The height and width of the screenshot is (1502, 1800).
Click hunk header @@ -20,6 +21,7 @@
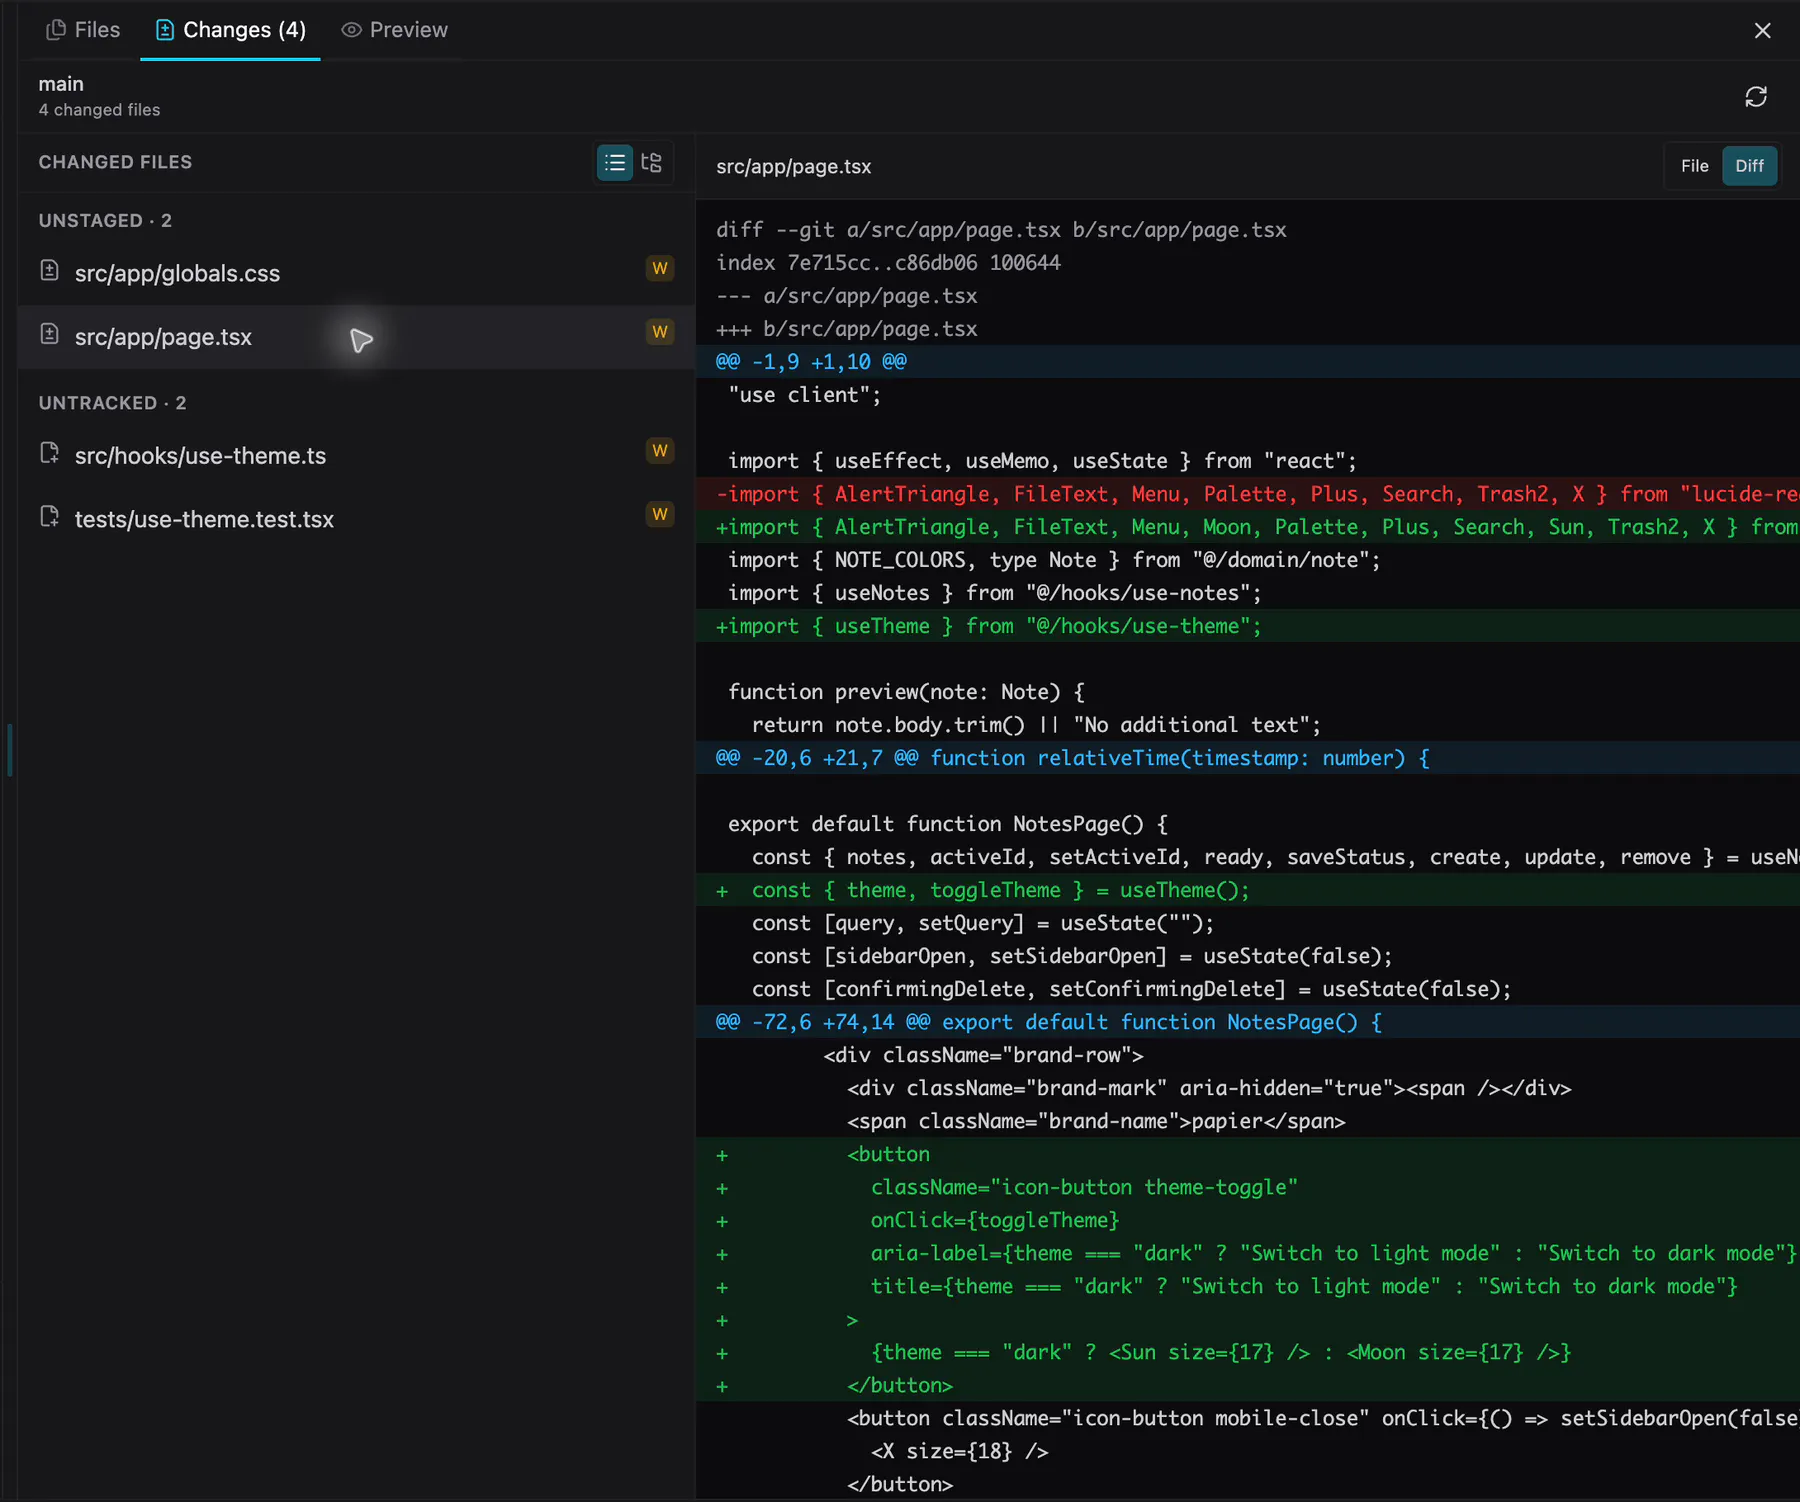click(1248, 758)
